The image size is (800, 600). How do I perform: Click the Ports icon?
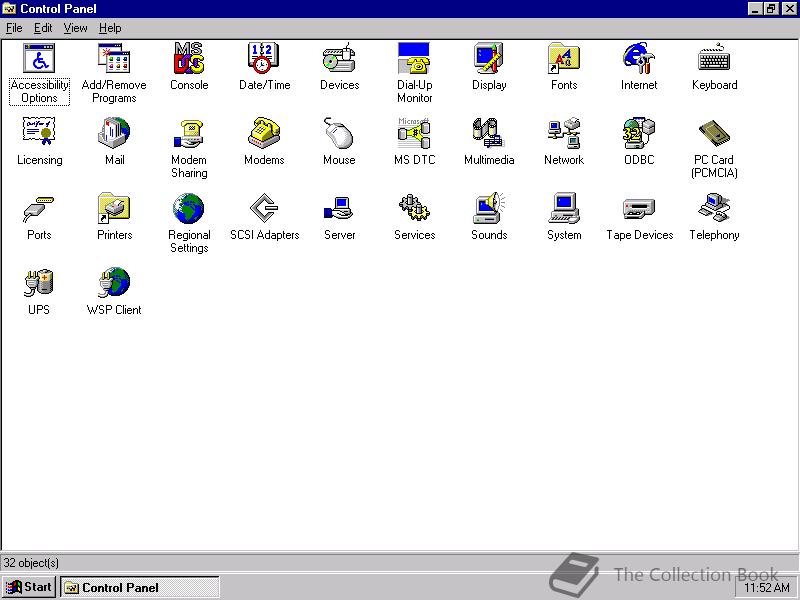[x=39, y=208]
